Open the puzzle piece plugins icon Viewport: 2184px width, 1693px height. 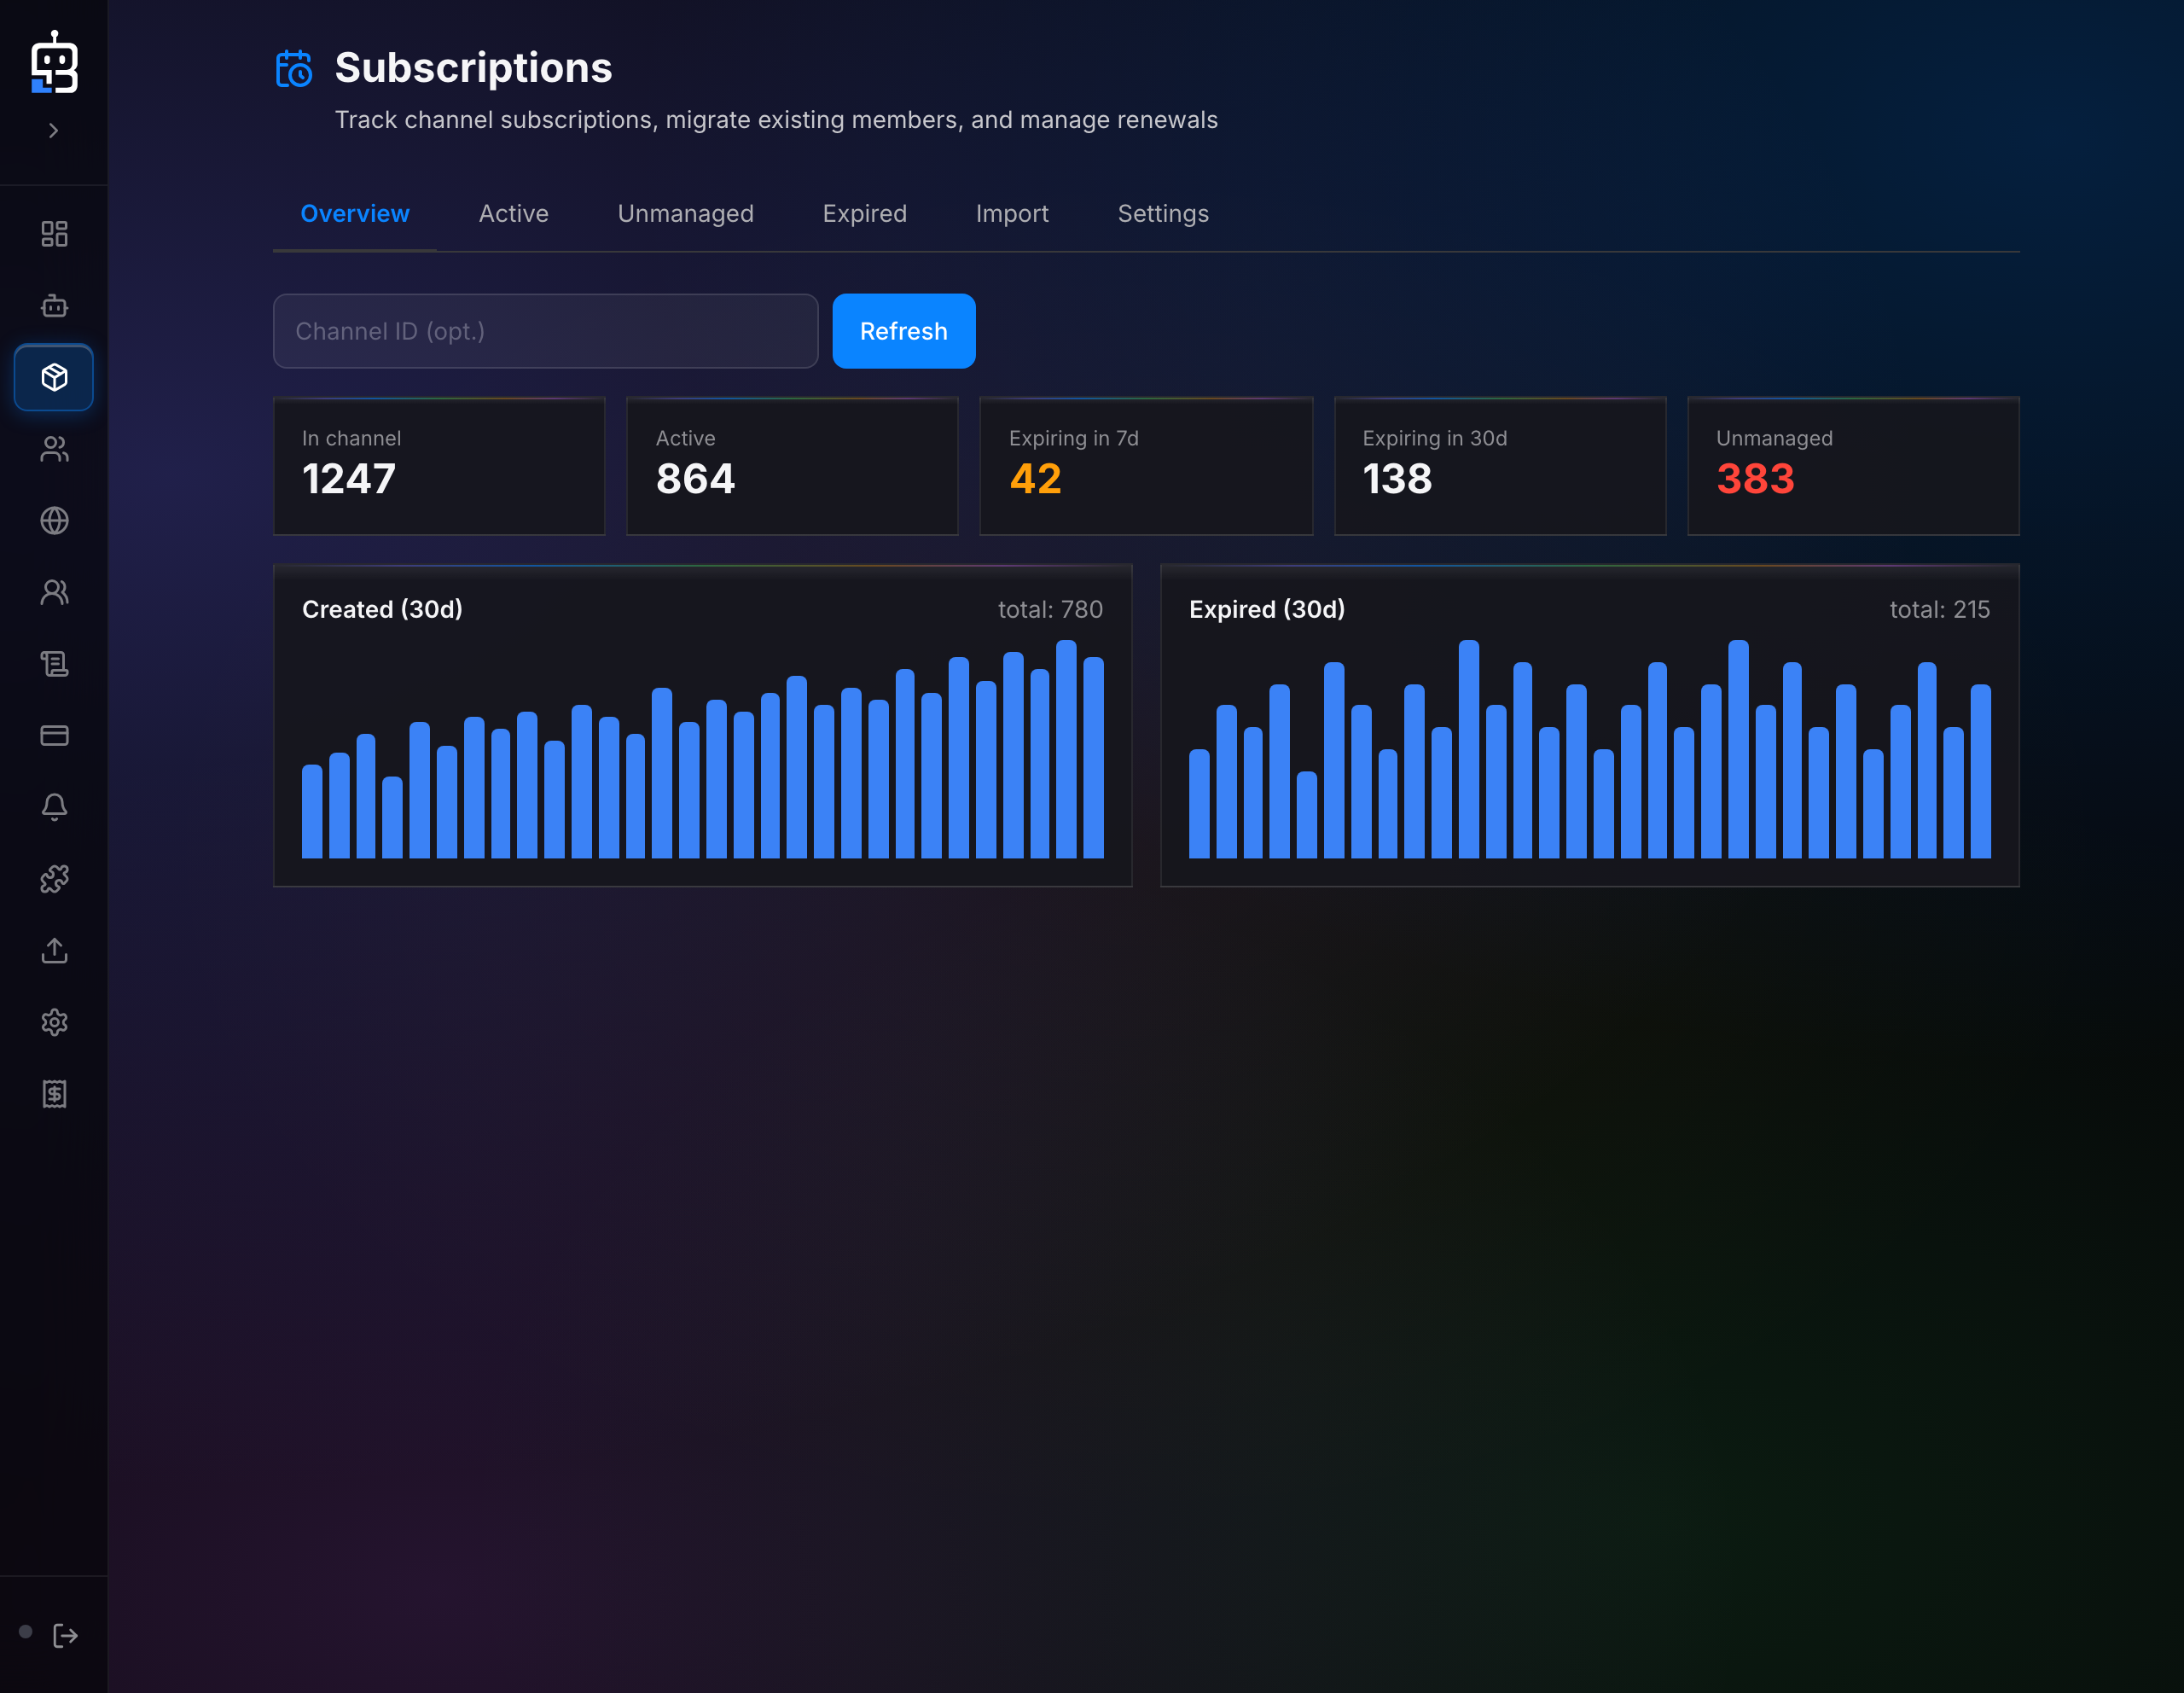tap(54, 879)
